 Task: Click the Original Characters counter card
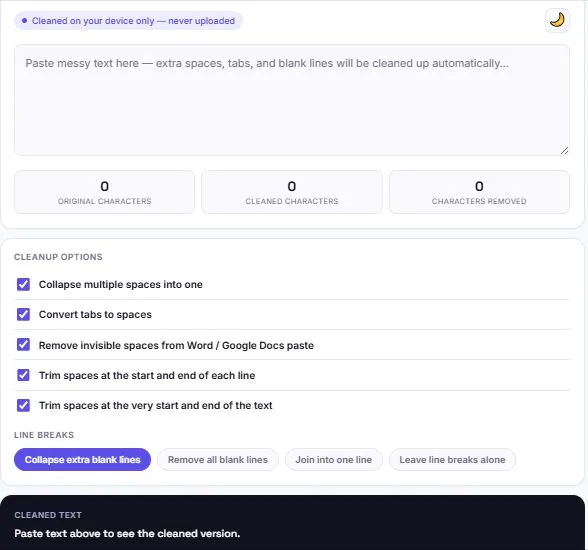104,192
